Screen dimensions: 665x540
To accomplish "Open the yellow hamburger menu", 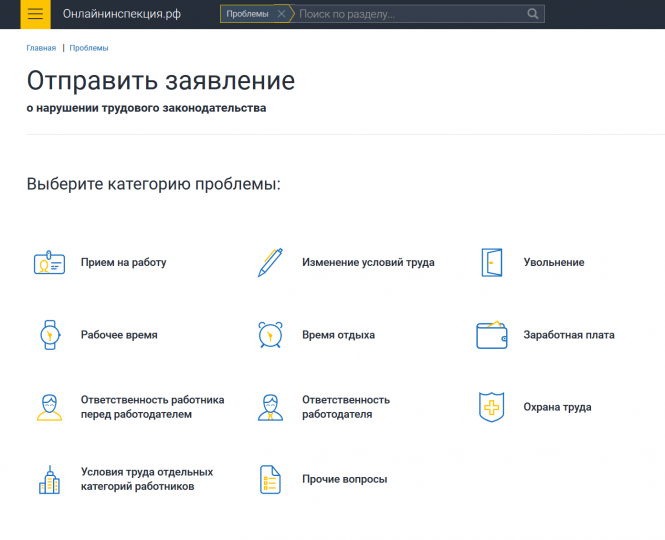I will click(x=35, y=14).
